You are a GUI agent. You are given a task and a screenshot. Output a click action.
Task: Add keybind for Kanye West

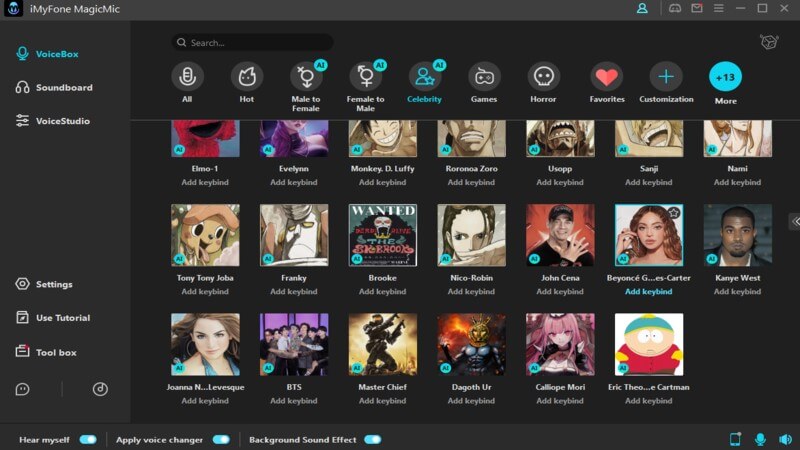tap(737, 291)
